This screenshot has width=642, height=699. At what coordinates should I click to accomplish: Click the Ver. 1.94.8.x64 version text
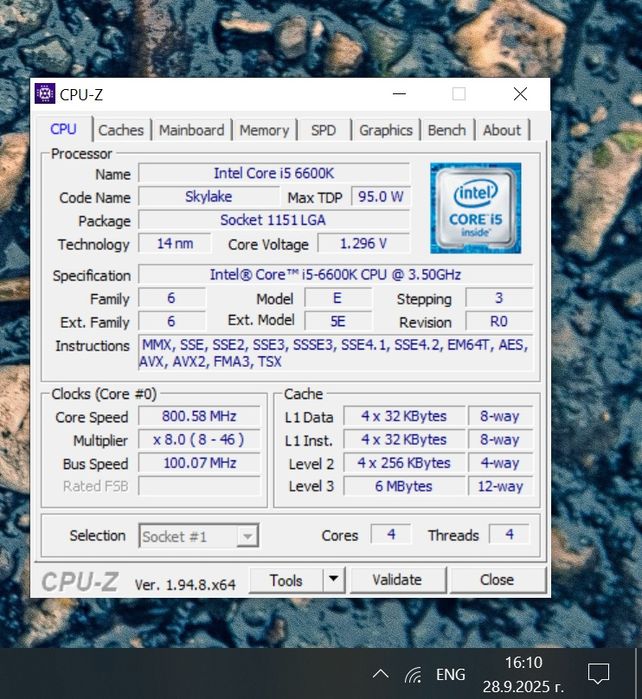click(x=185, y=584)
